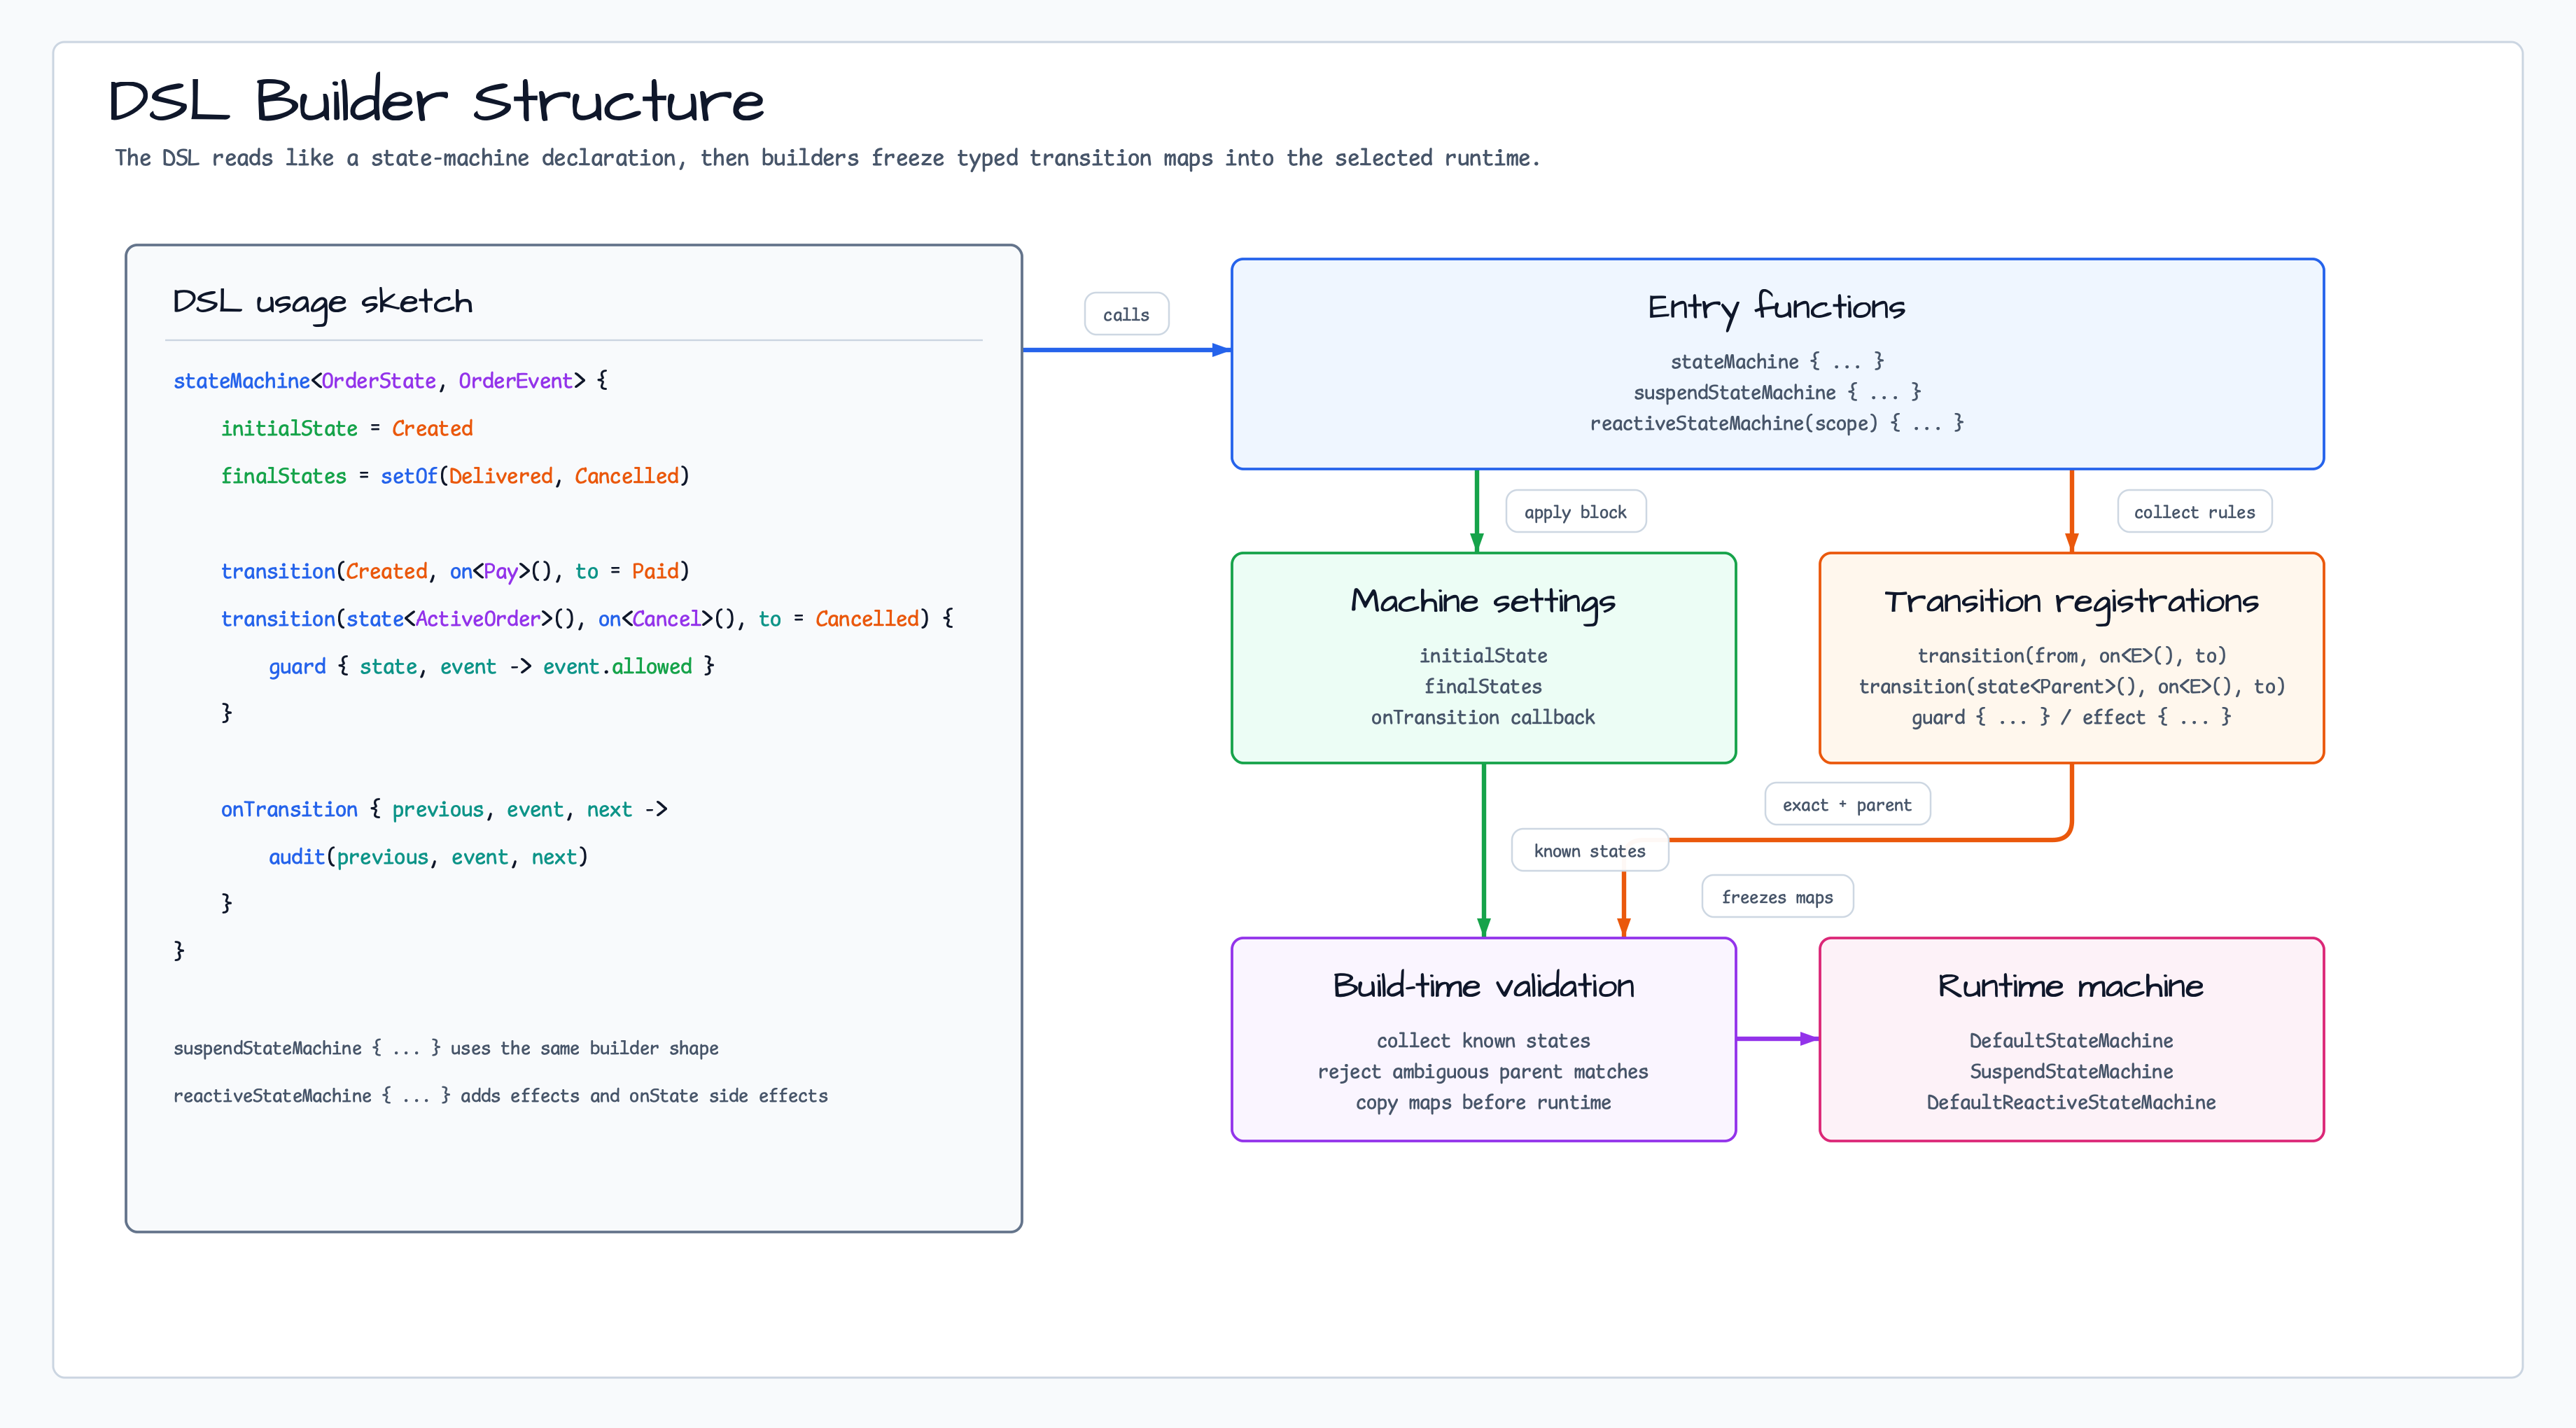Click the "Machine settings" node title

point(1483,601)
